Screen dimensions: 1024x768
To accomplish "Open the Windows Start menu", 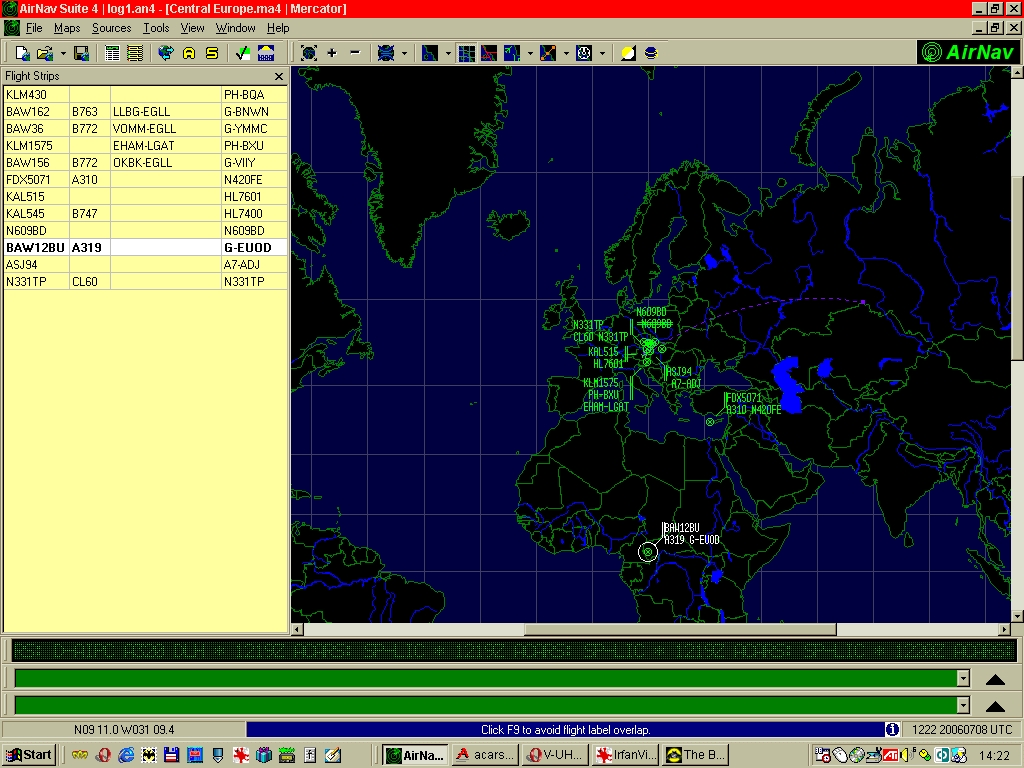I will pos(29,755).
